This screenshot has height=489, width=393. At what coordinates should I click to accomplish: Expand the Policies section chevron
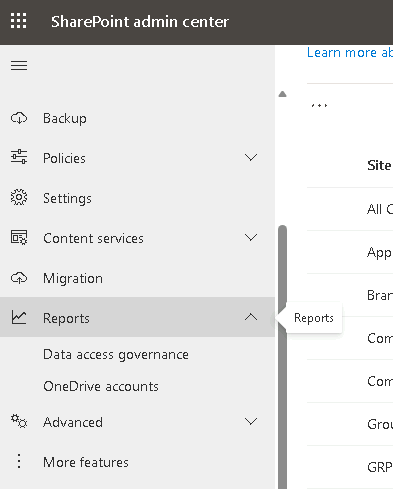[x=251, y=157]
